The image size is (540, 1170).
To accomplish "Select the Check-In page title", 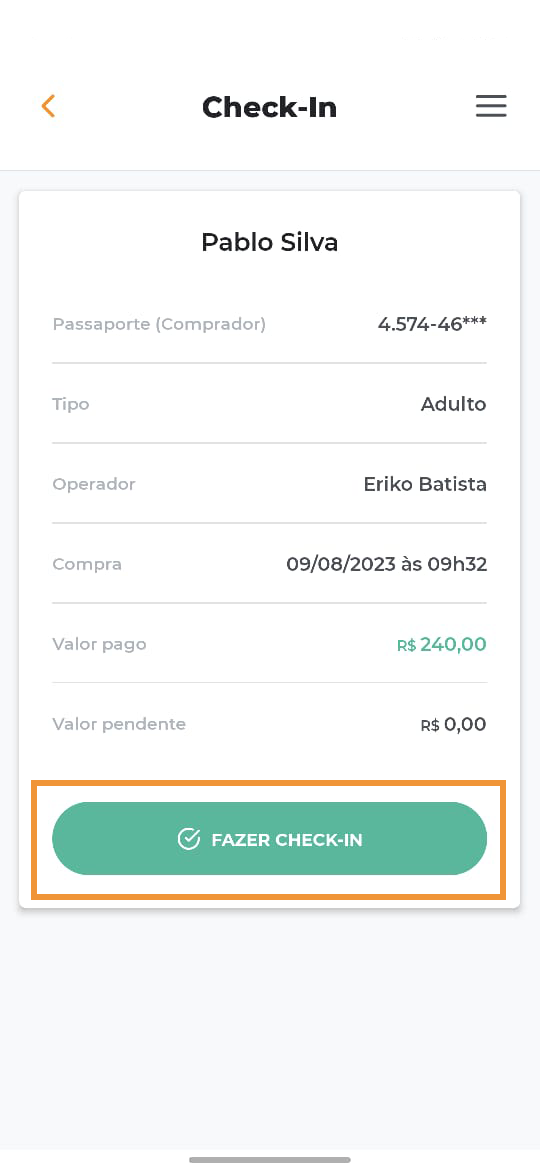I will coord(269,107).
